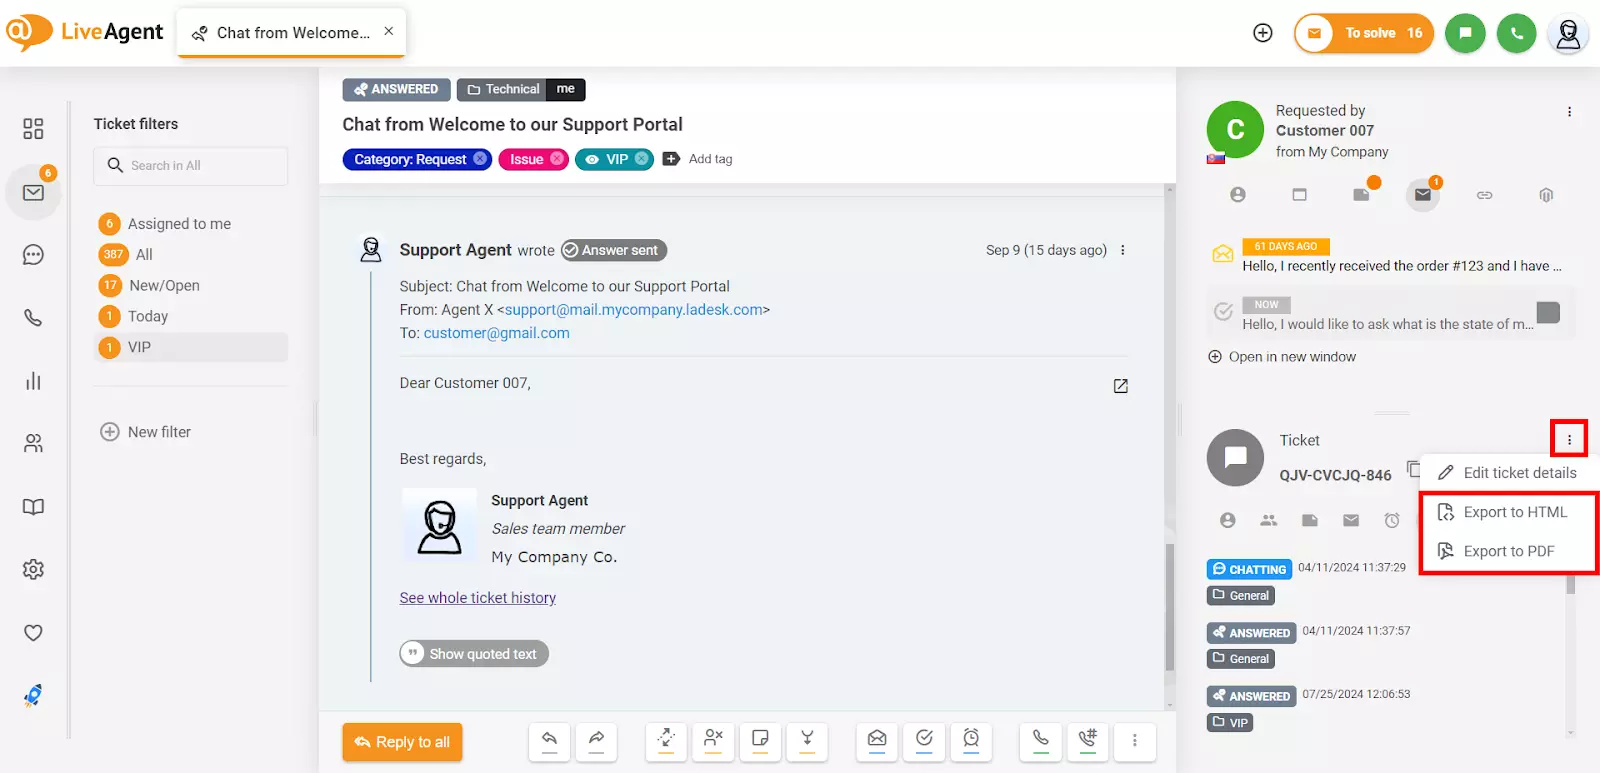Open See whole ticket history link
The height and width of the screenshot is (773, 1600).
click(478, 598)
